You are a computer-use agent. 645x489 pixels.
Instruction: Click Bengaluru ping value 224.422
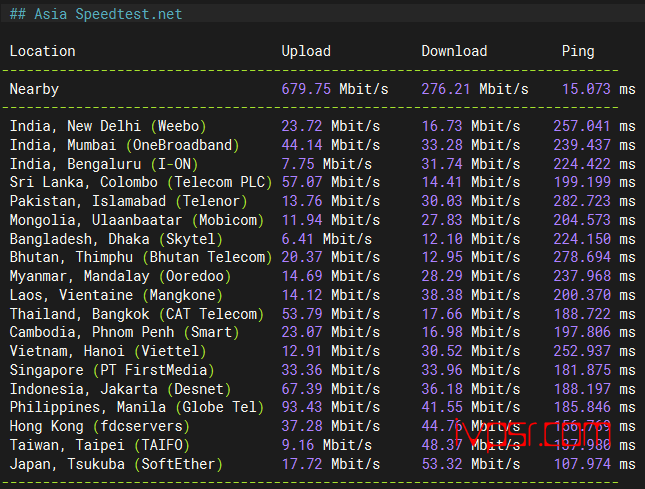pos(582,164)
